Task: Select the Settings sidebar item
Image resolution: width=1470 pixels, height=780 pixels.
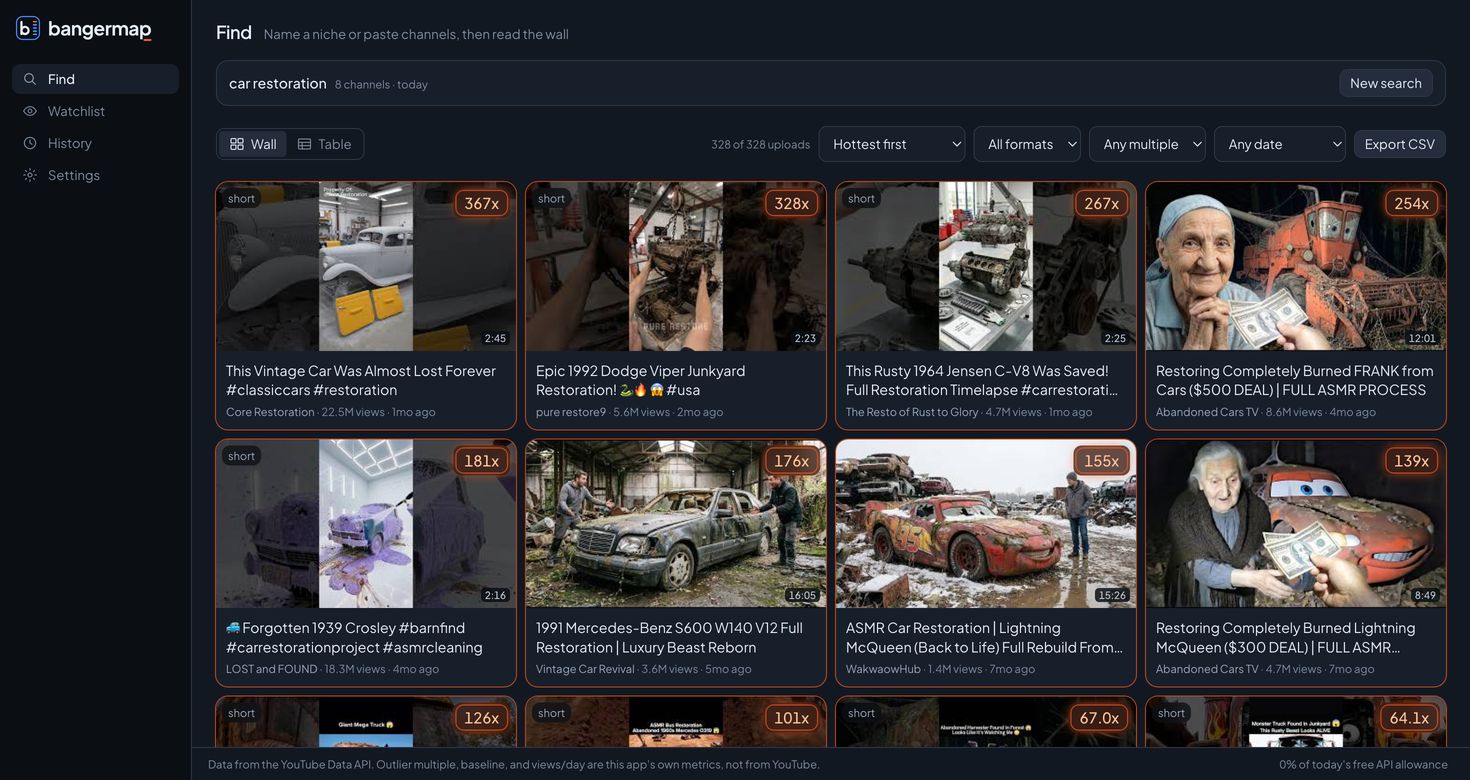Action: pyautogui.click(x=95, y=175)
